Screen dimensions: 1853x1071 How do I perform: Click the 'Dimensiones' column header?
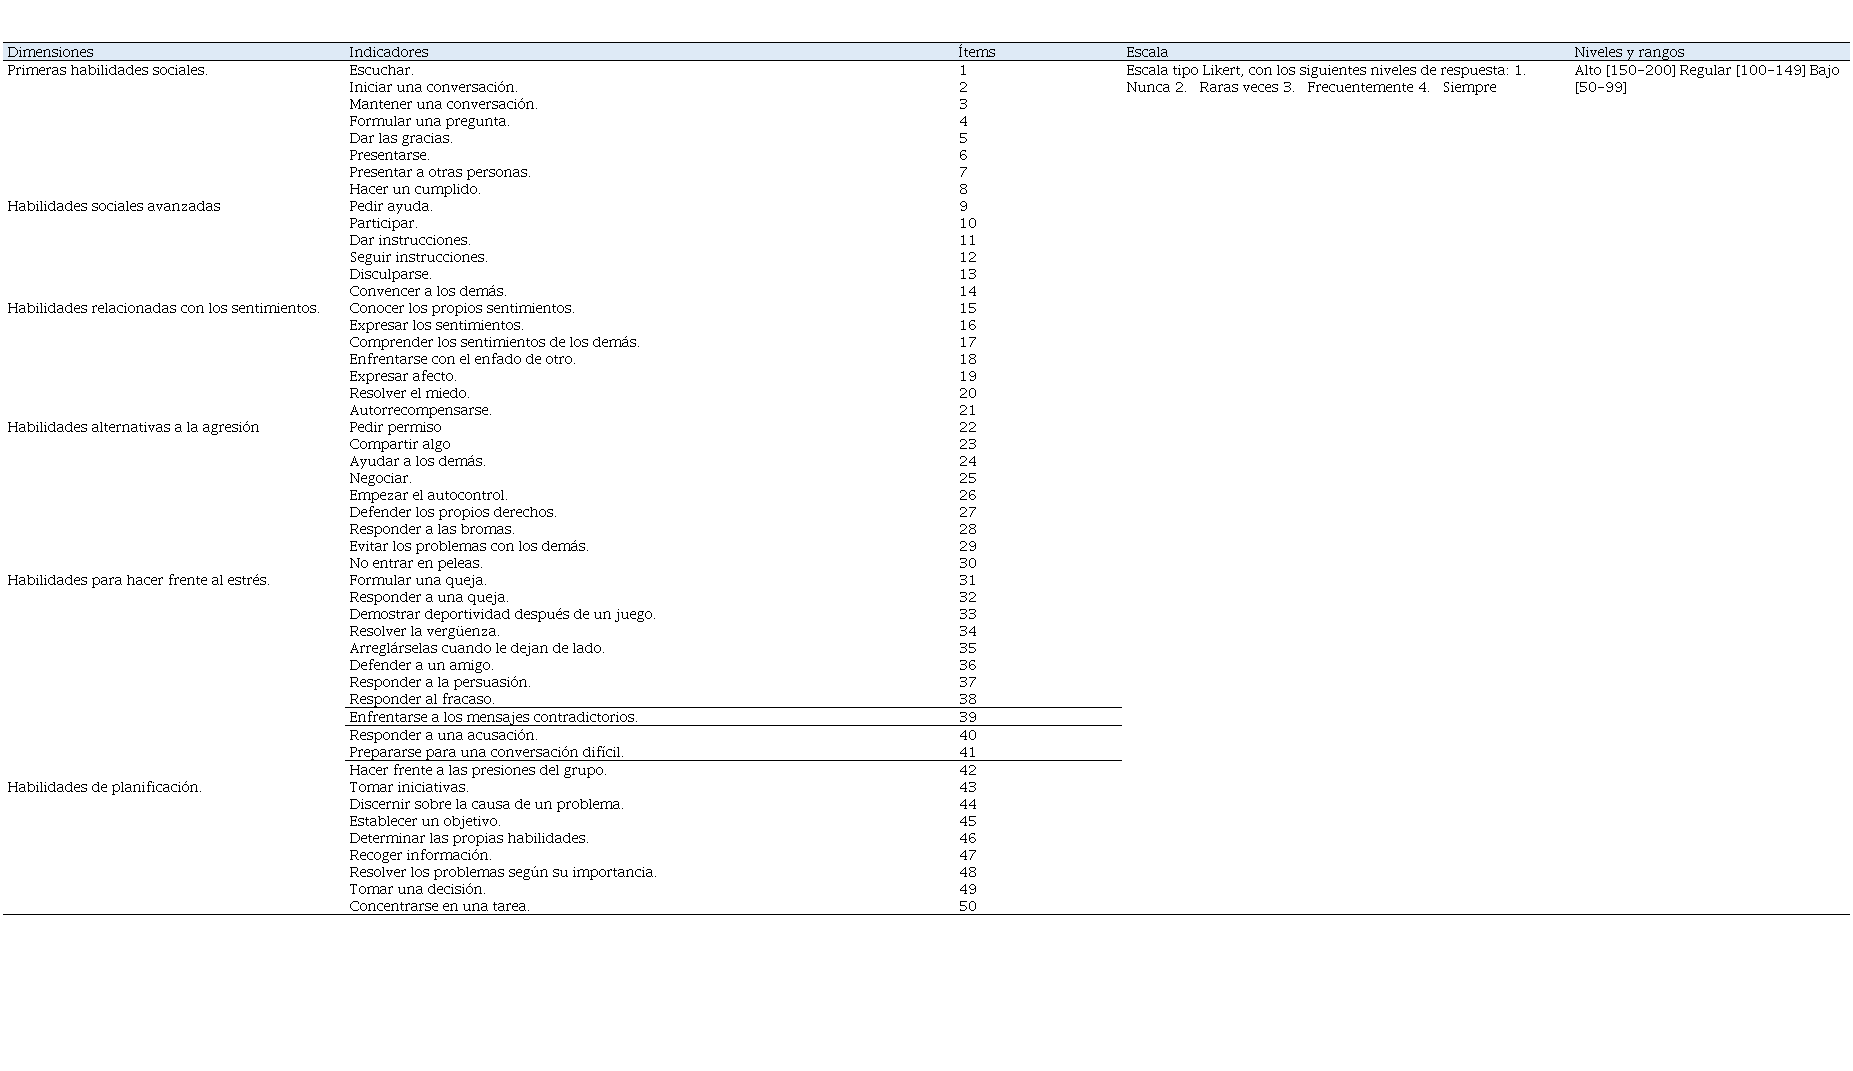pos(50,52)
